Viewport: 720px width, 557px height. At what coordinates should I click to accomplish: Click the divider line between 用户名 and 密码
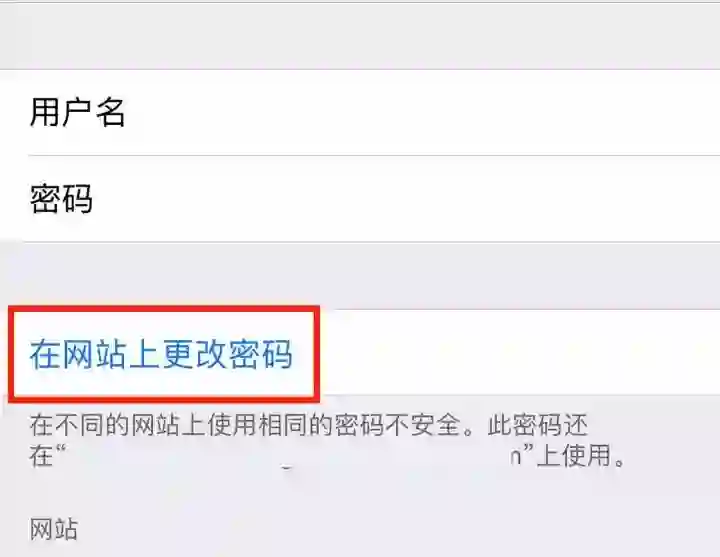[x=374, y=155]
